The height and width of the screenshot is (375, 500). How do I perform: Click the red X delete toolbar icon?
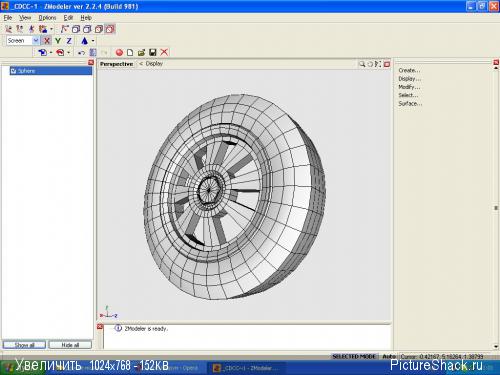[164, 52]
